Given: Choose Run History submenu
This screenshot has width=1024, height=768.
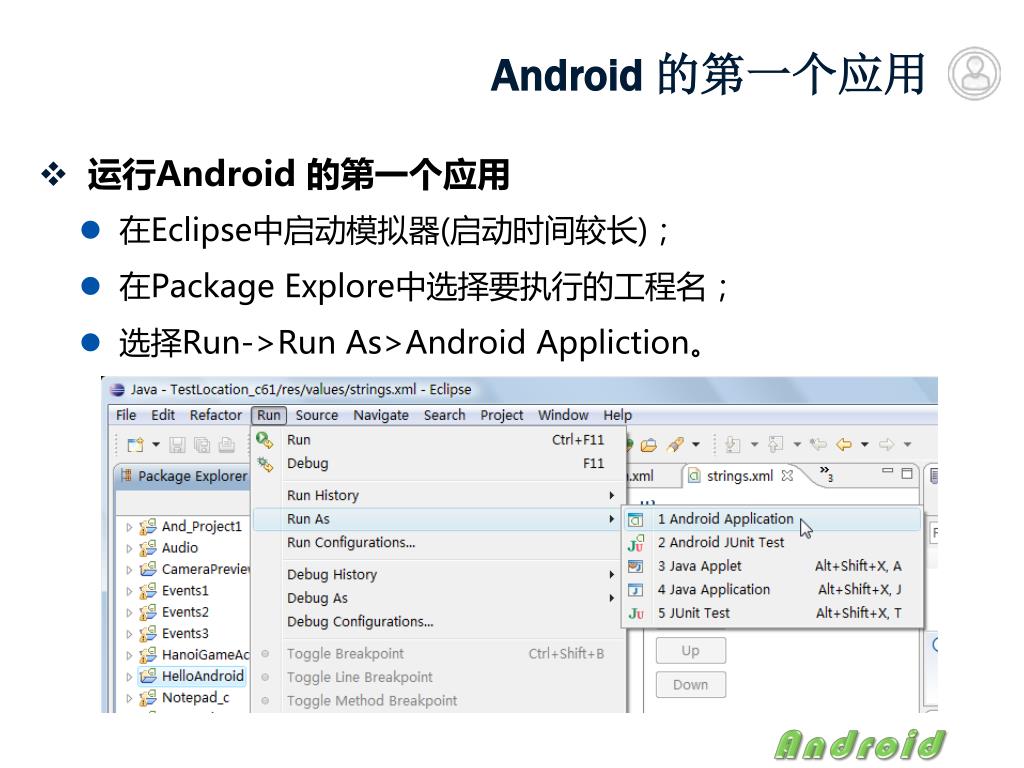Looking at the screenshot, I should (439, 496).
